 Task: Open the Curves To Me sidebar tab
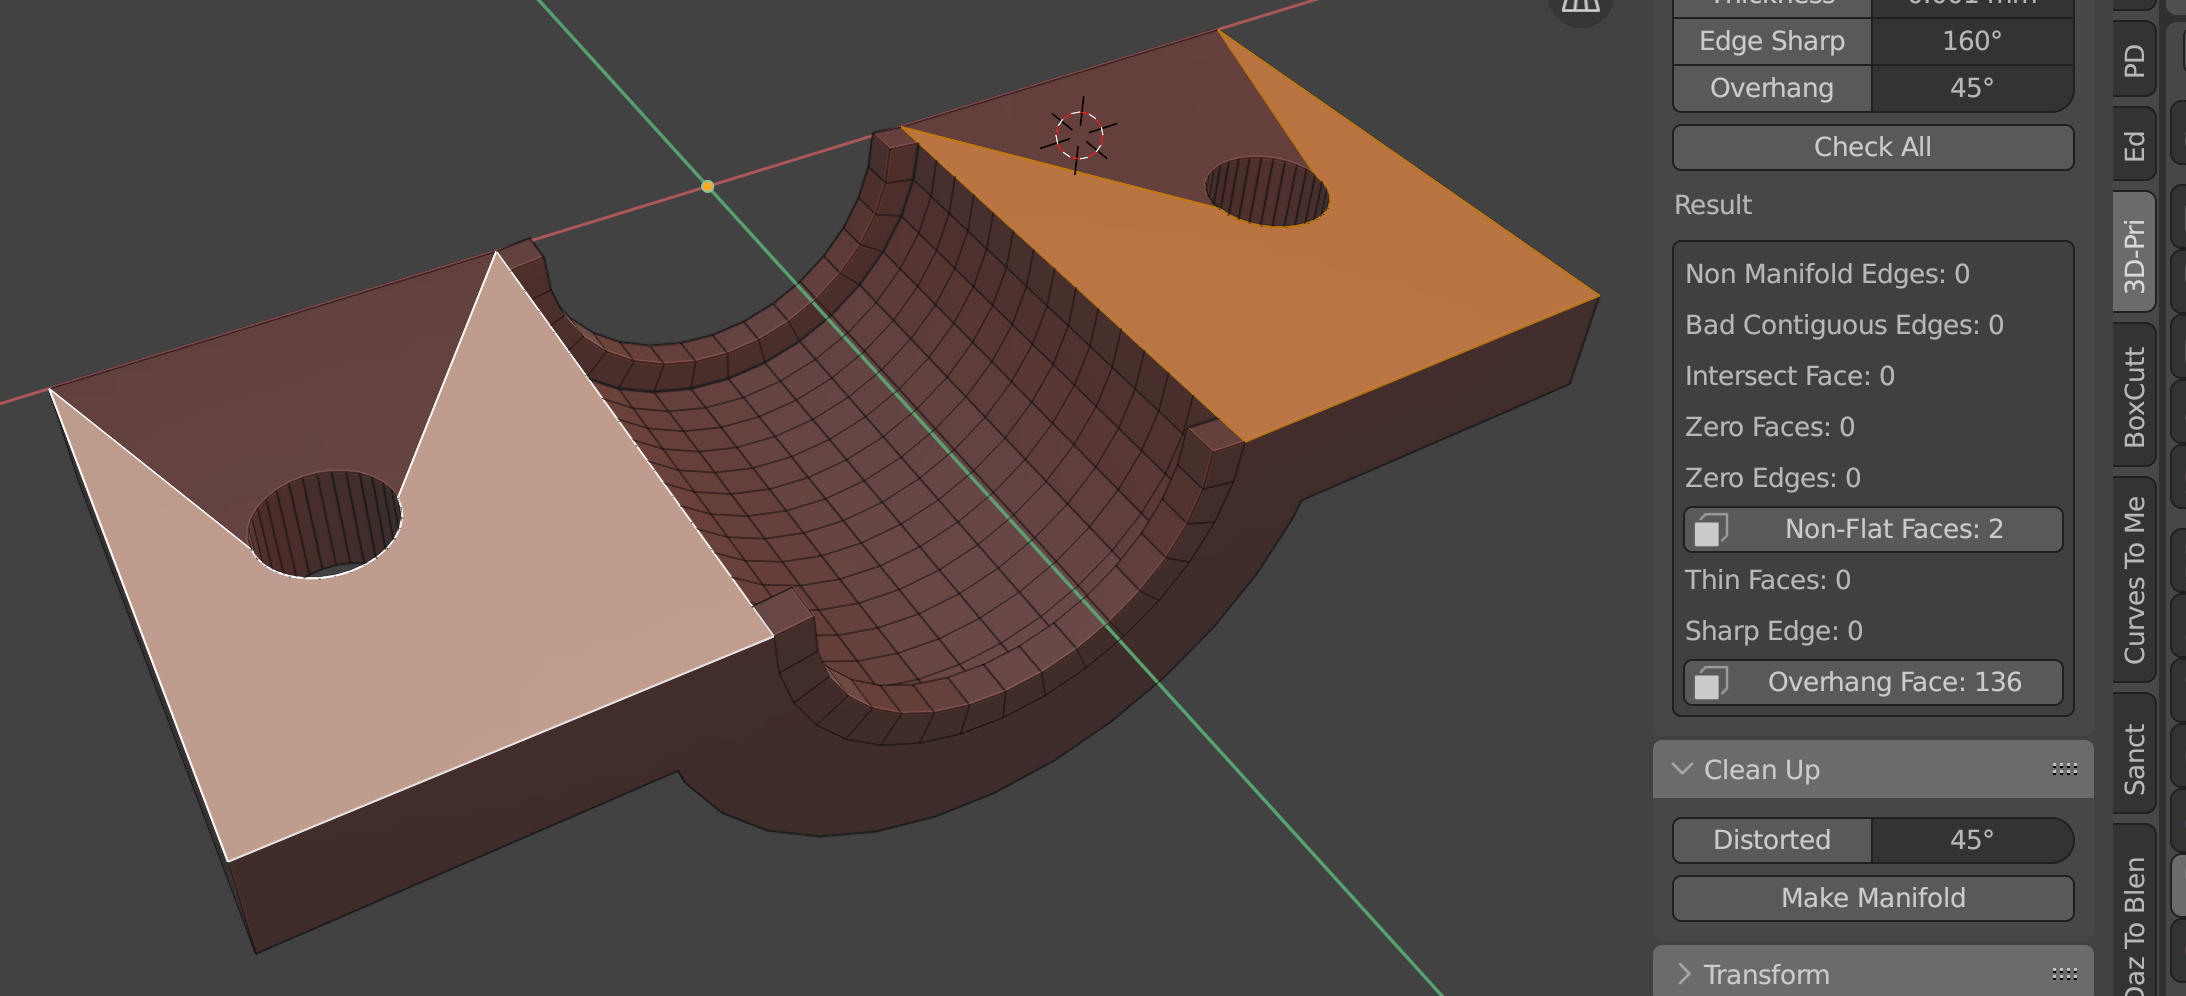[x=2133, y=580]
